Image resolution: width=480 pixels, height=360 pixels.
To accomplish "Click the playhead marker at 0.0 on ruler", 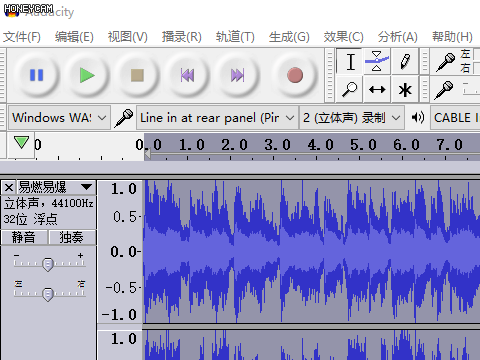I will point(147,154).
